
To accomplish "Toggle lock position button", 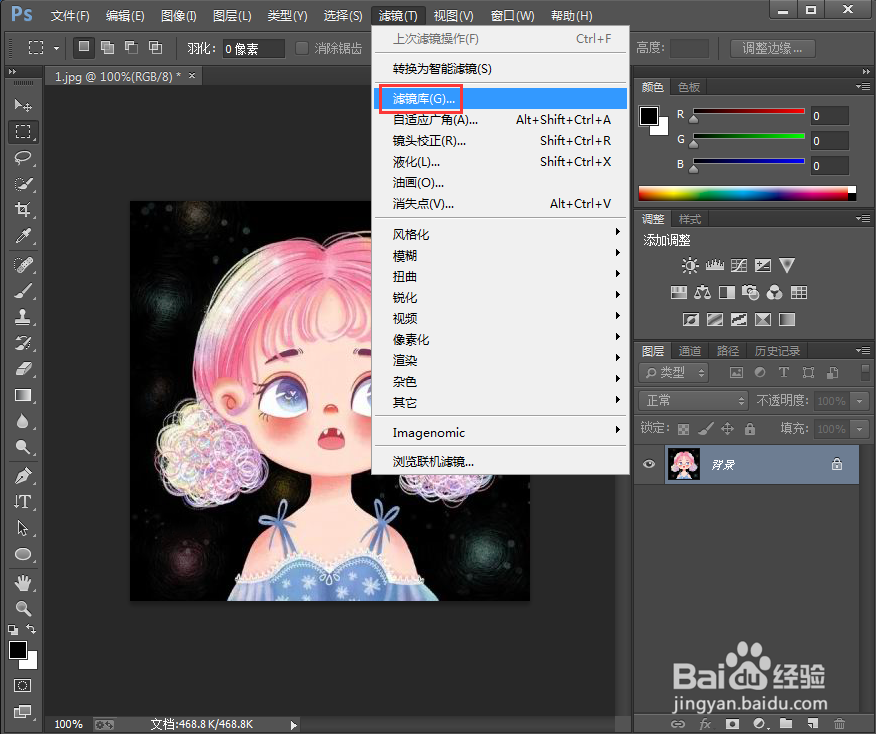I will [x=727, y=428].
